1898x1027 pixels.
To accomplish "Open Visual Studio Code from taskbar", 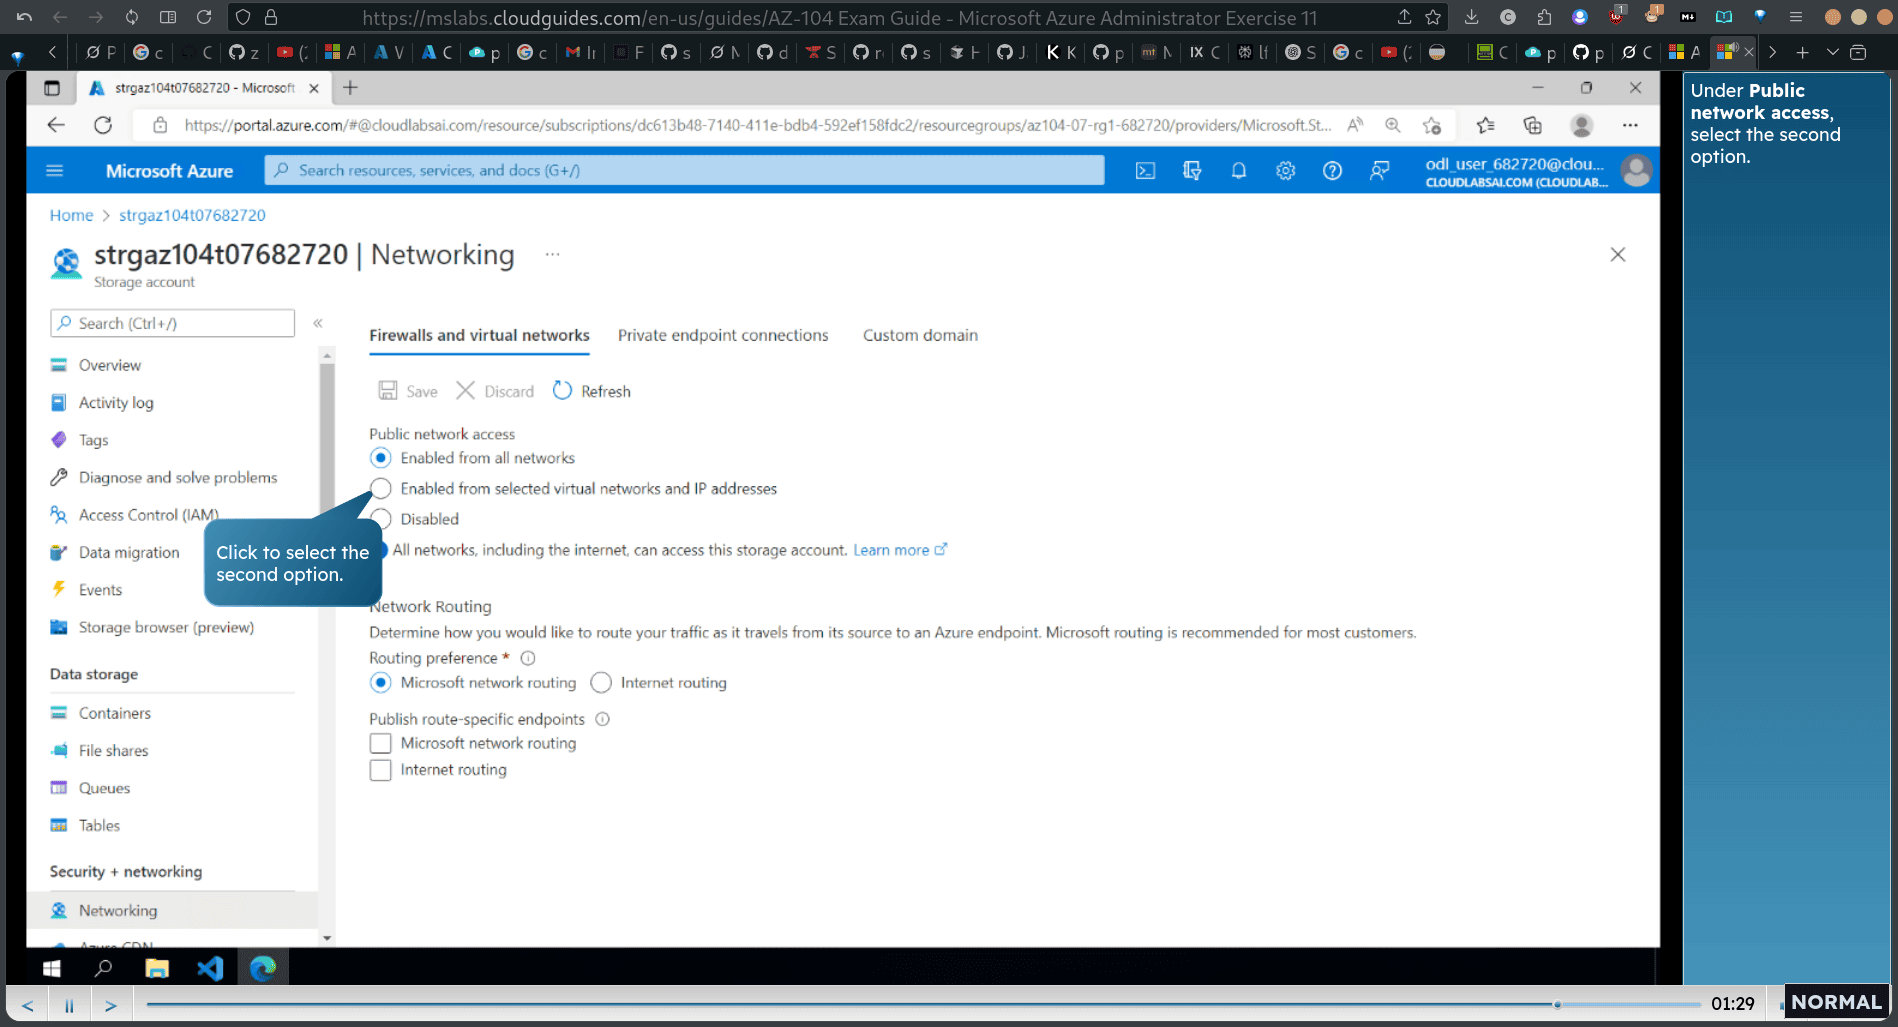I will pyautogui.click(x=210, y=968).
